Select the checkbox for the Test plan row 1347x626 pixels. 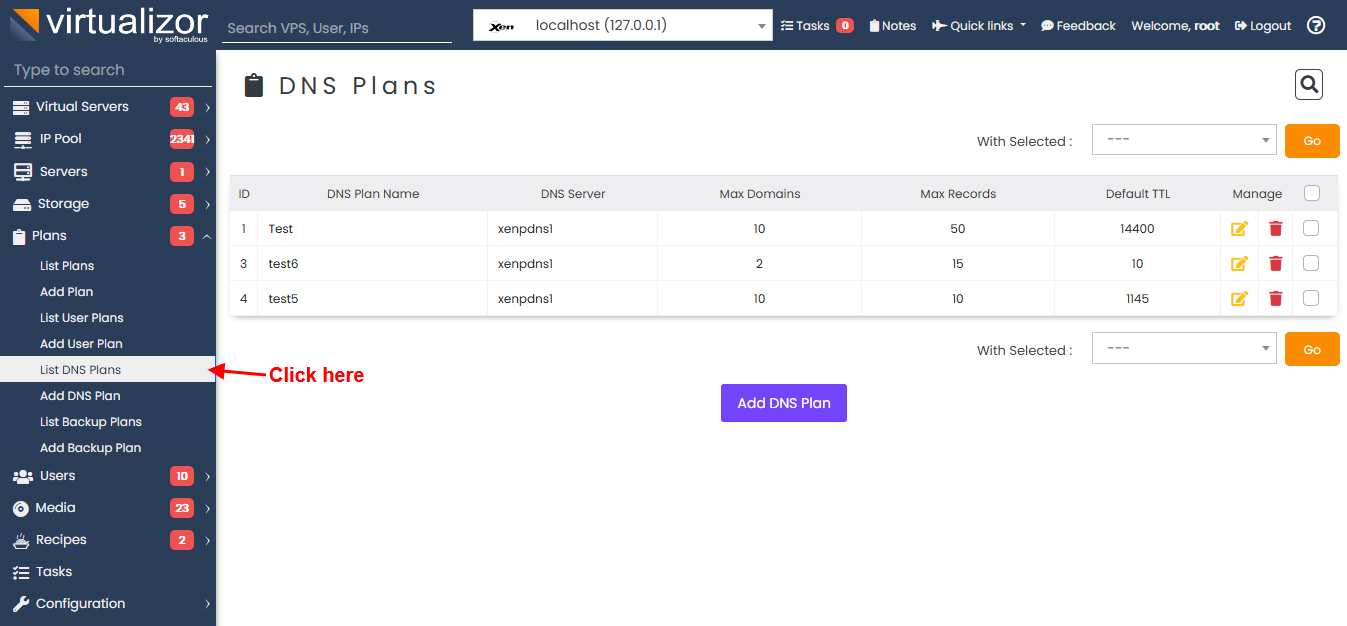pos(1312,228)
